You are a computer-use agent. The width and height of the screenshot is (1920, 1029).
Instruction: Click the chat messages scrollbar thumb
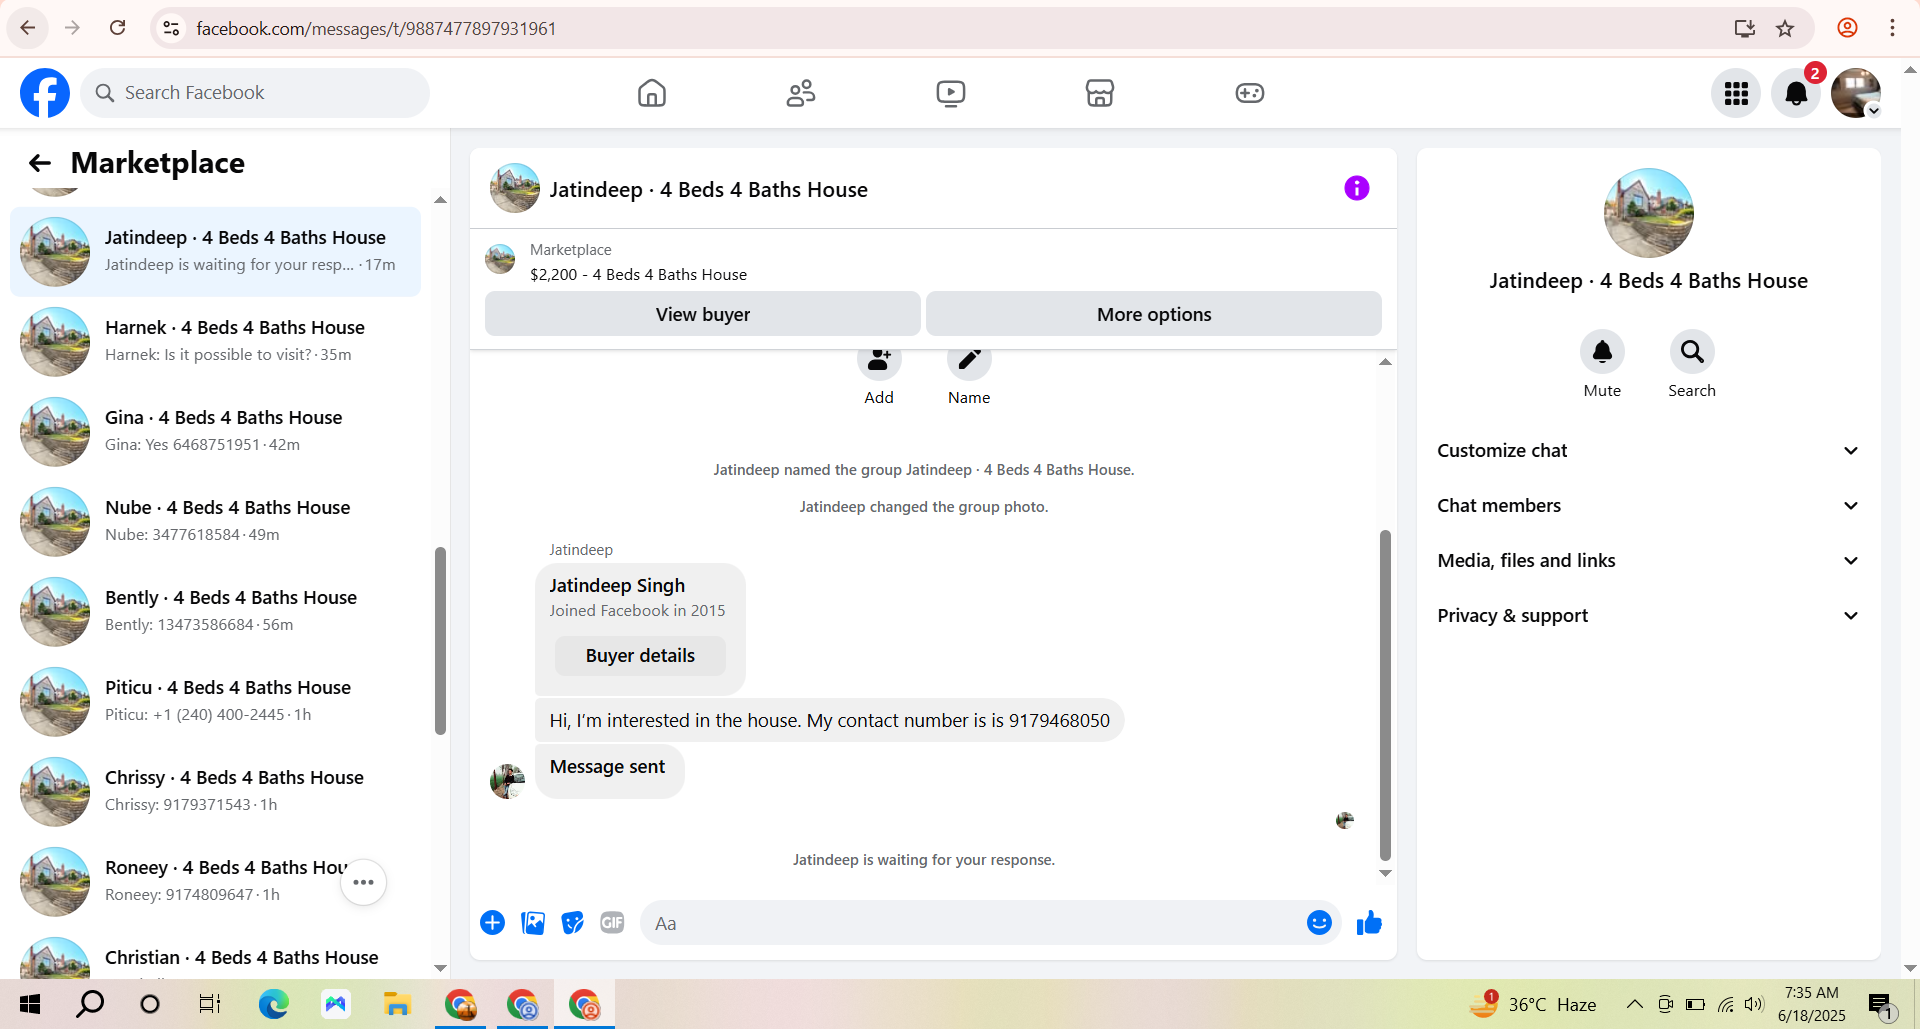coord(1385,695)
